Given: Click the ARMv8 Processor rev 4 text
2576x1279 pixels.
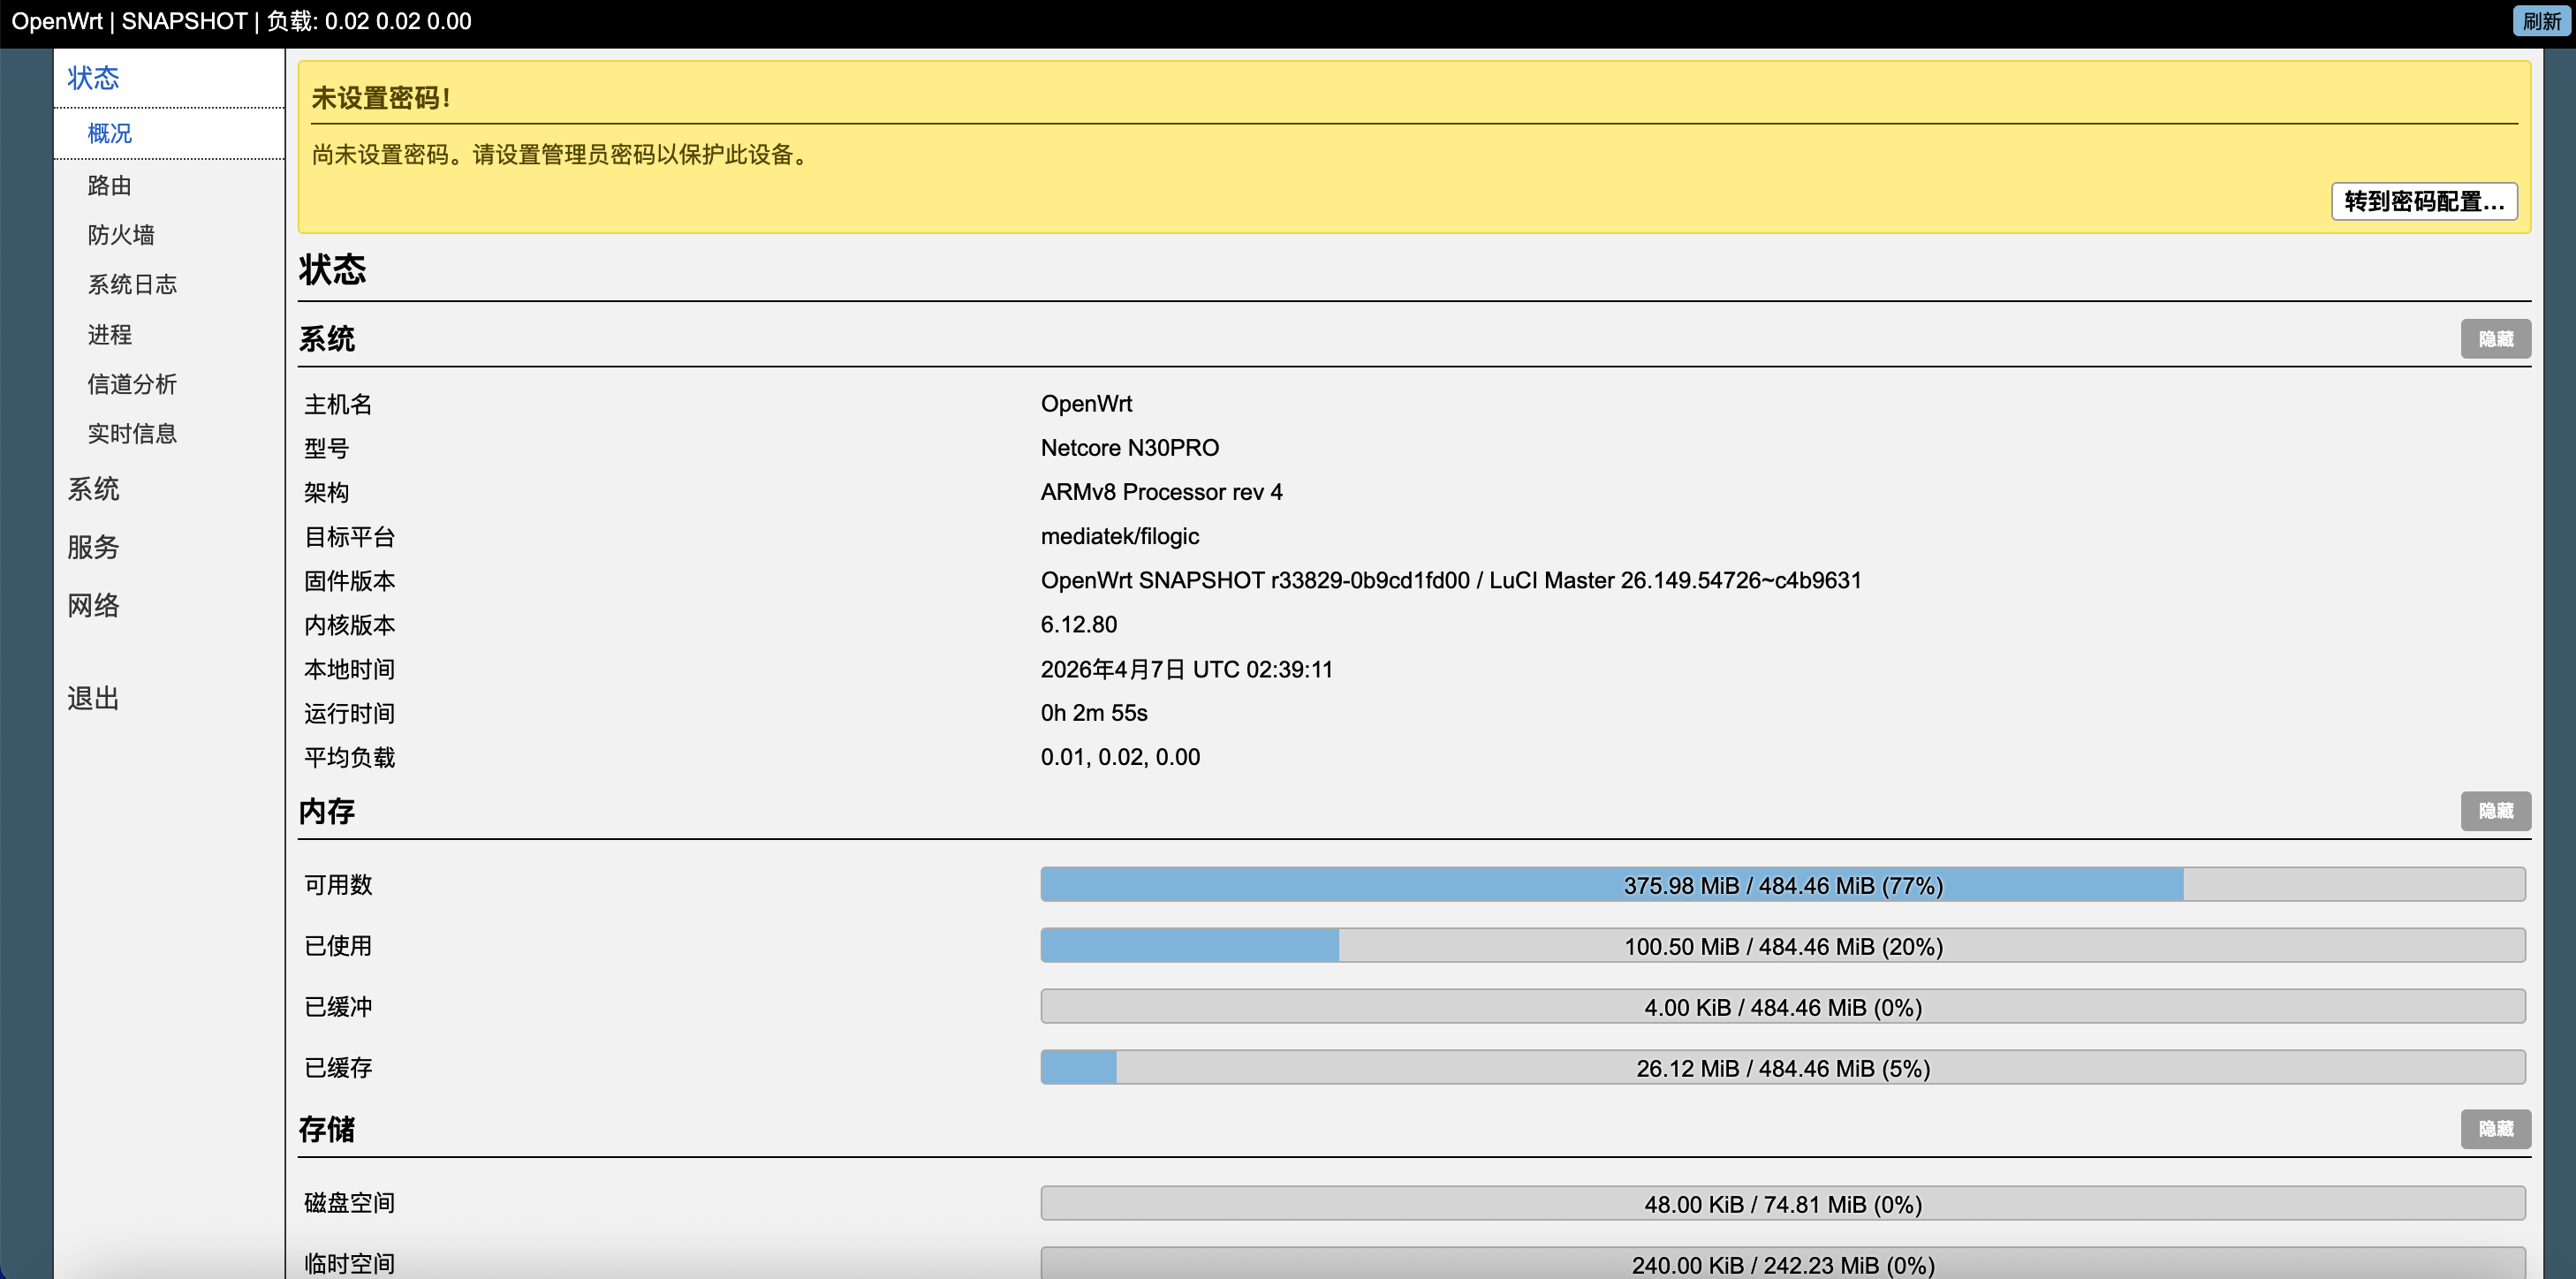Looking at the screenshot, I should (x=1161, y=492).
